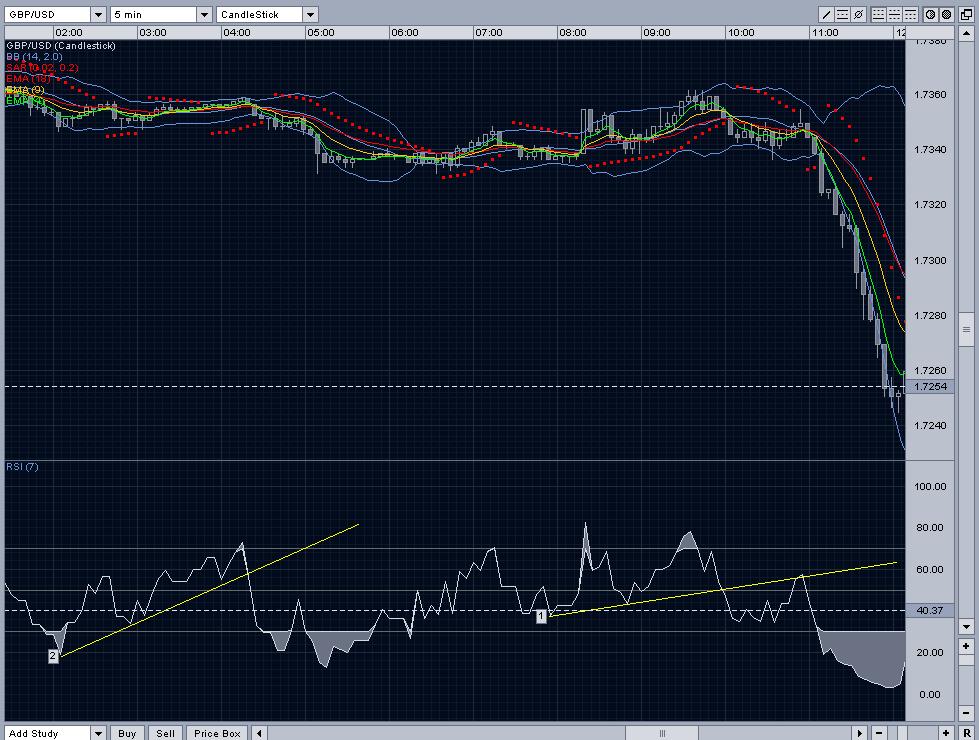
Task: Toggle the fully shaded octagon icon
Action: pyautogui.click(x=946, y=15)
